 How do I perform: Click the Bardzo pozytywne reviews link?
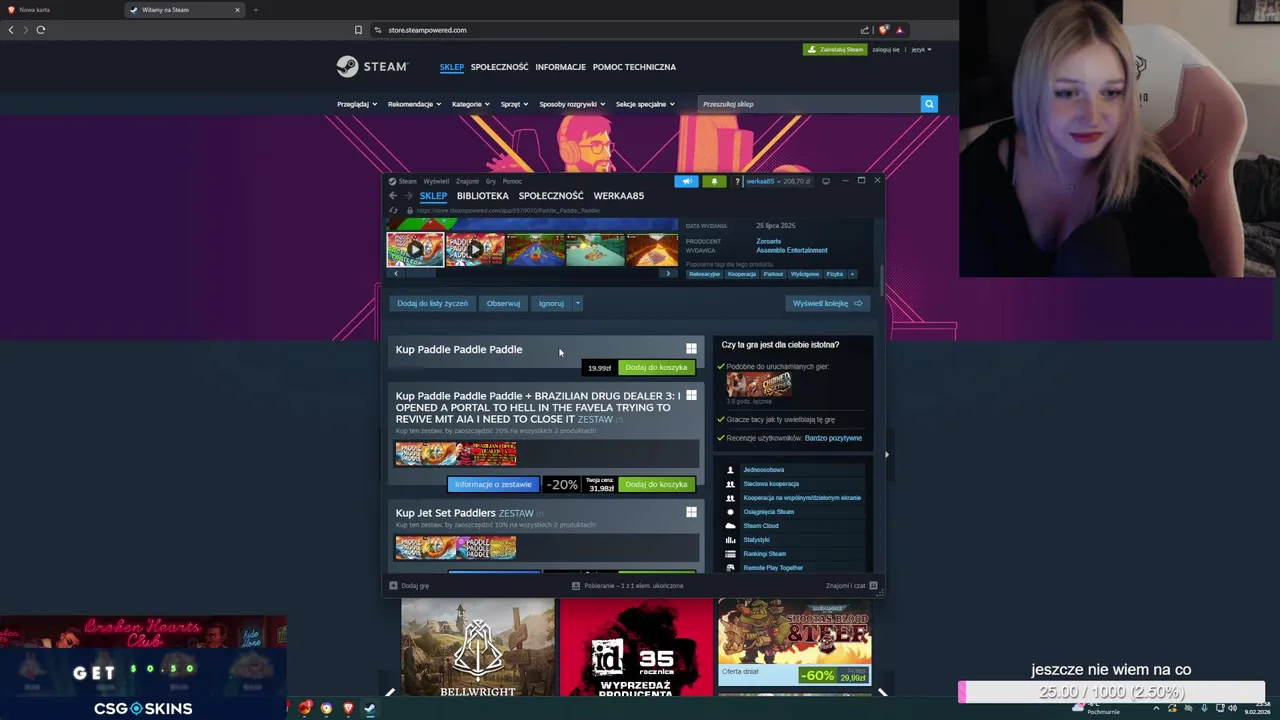(833, 438)
